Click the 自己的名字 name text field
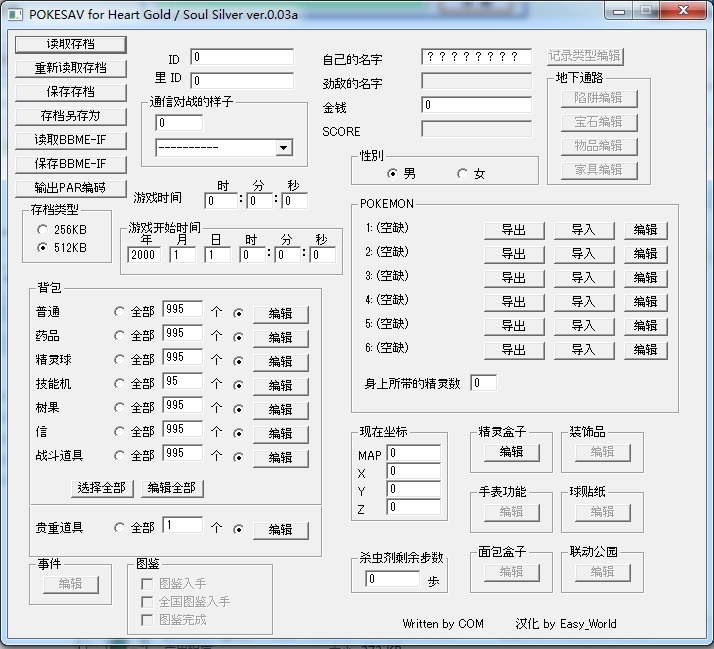 [476, 56]
